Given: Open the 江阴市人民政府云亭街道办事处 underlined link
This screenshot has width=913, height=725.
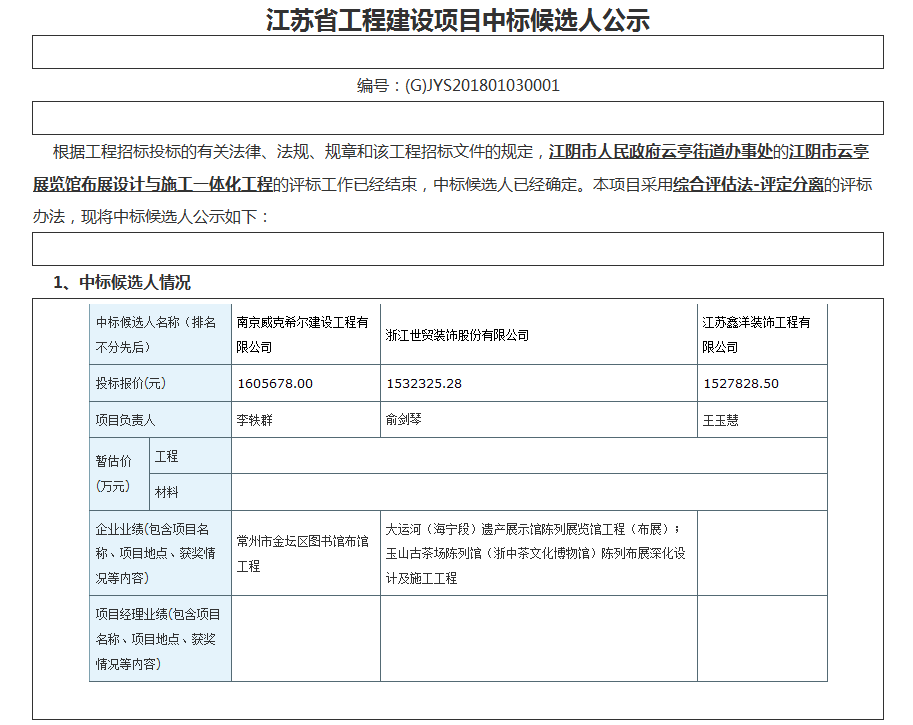Looking at the screenshot, I should [662, 152].
